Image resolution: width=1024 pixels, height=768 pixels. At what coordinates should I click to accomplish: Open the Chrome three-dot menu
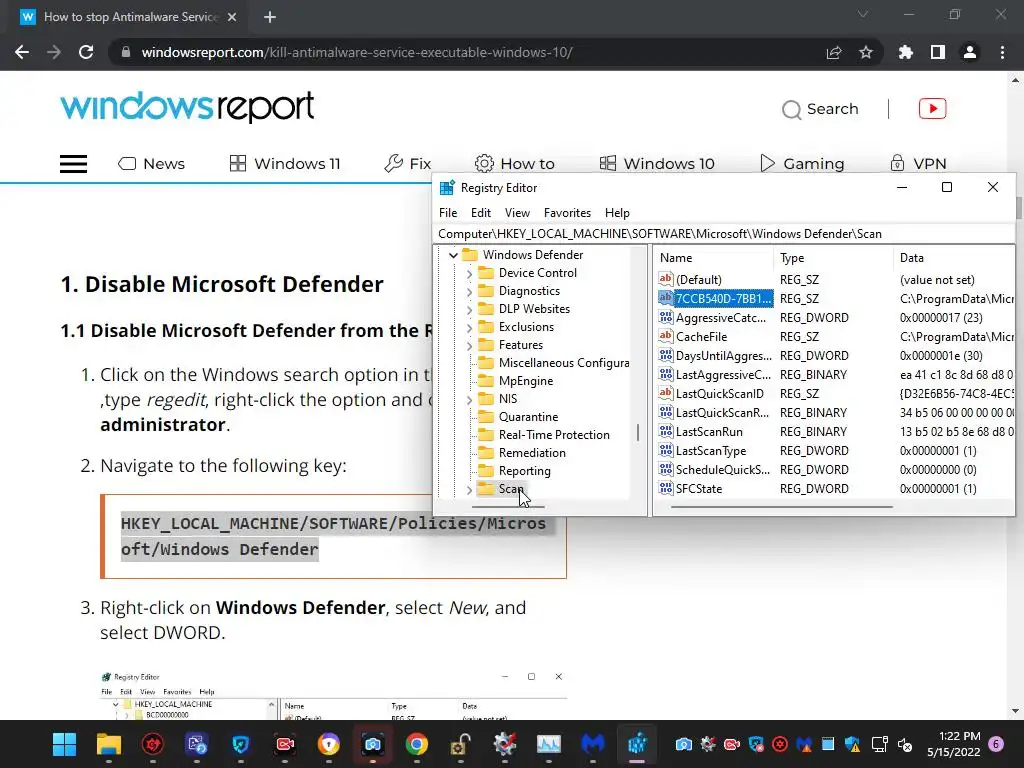click(1002, 52)
